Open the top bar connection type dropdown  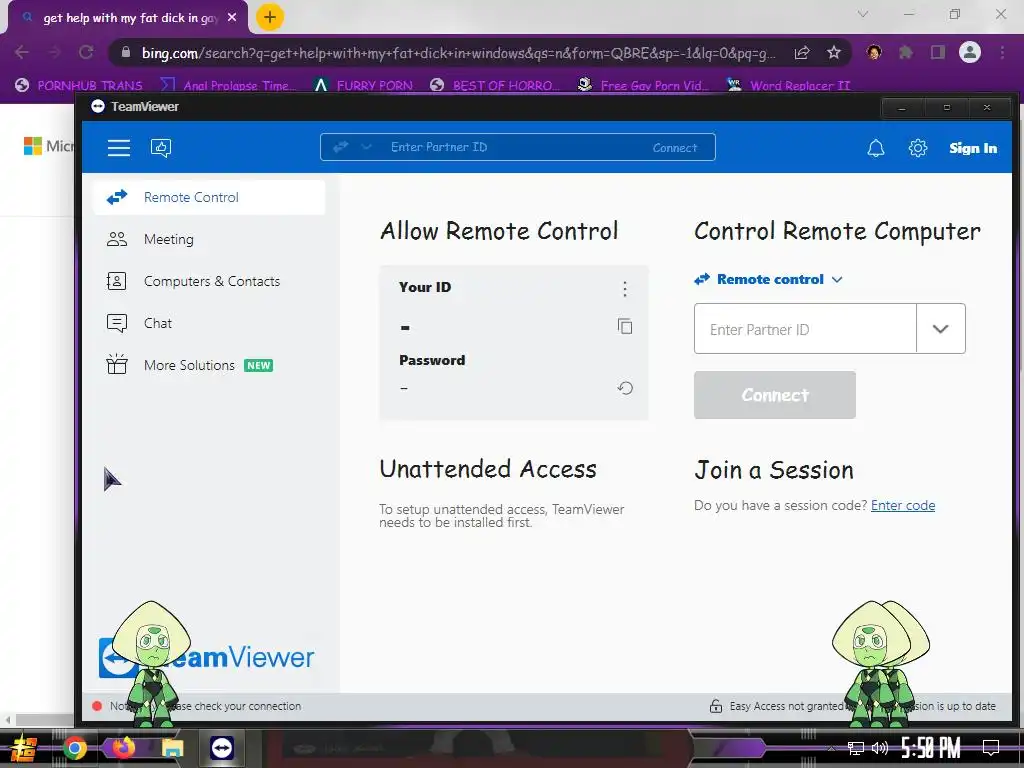point(366,147)
